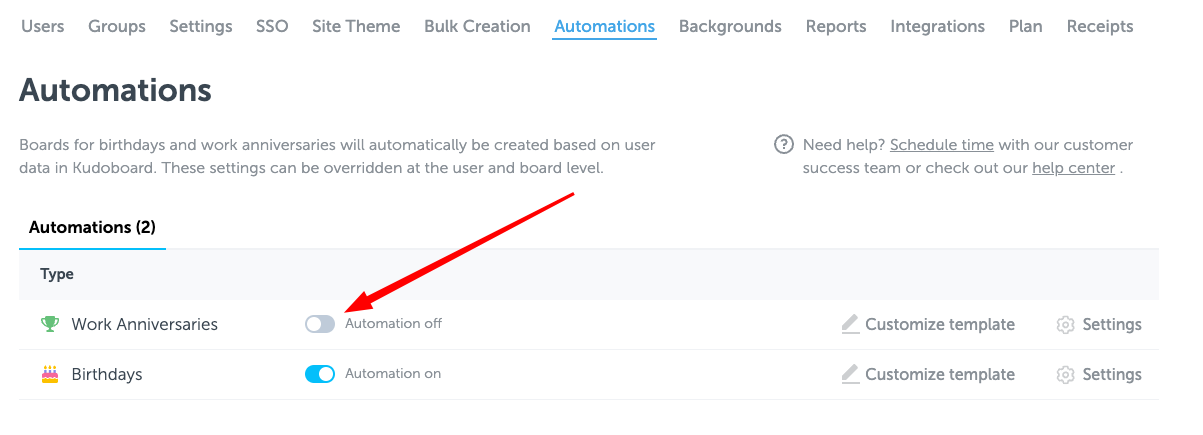Open Work Anniversaries settings gear icon

pyautogui.click(x=1065, y=325)
